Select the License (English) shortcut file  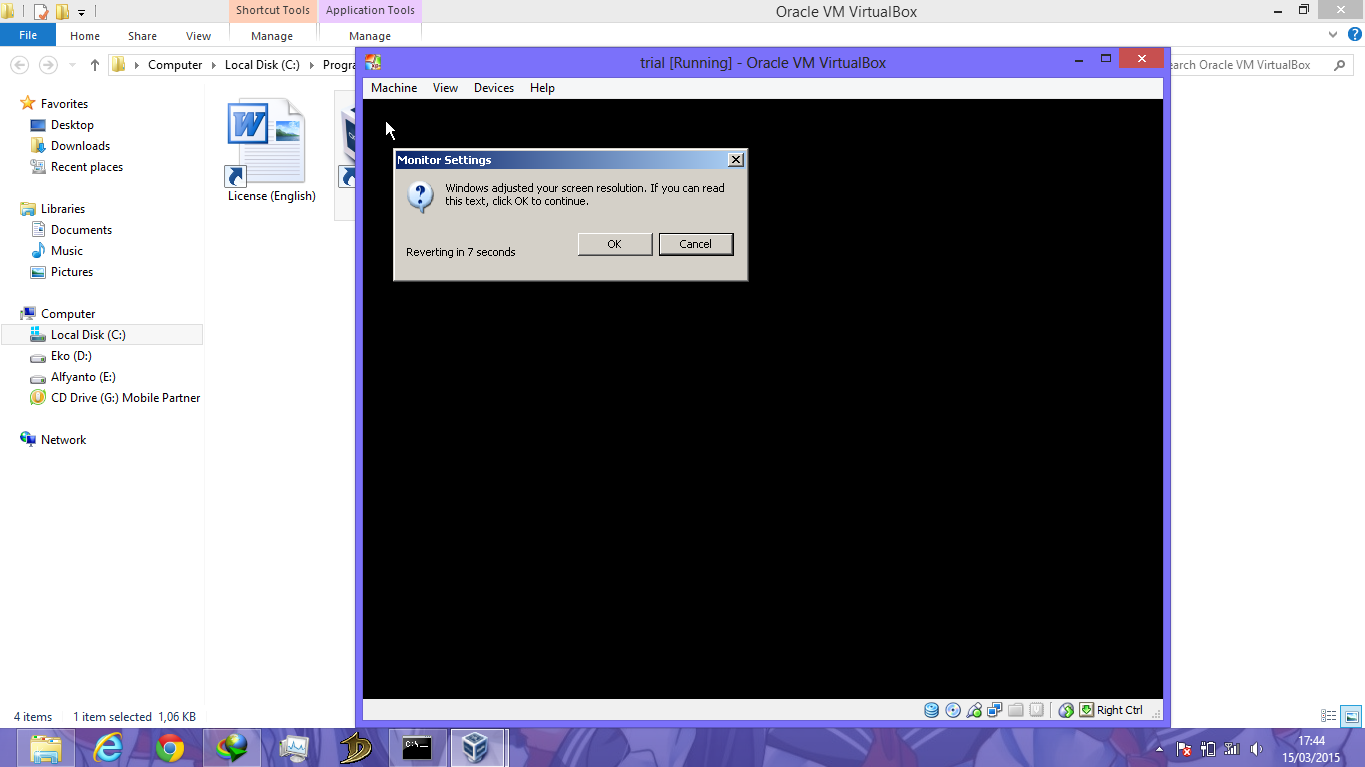coord(271,151)
